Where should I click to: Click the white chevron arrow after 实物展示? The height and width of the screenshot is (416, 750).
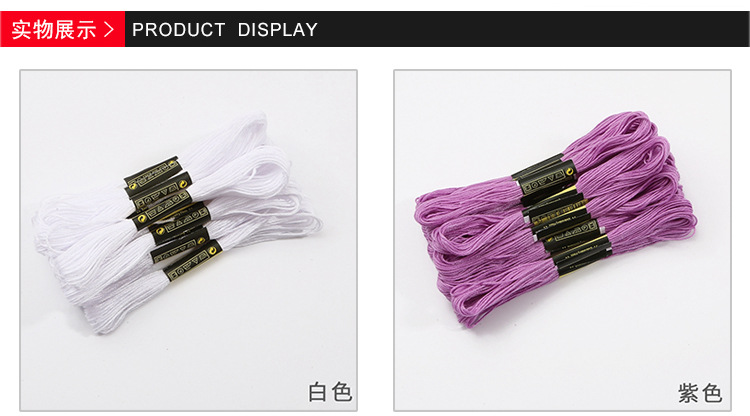pos(109,30)
